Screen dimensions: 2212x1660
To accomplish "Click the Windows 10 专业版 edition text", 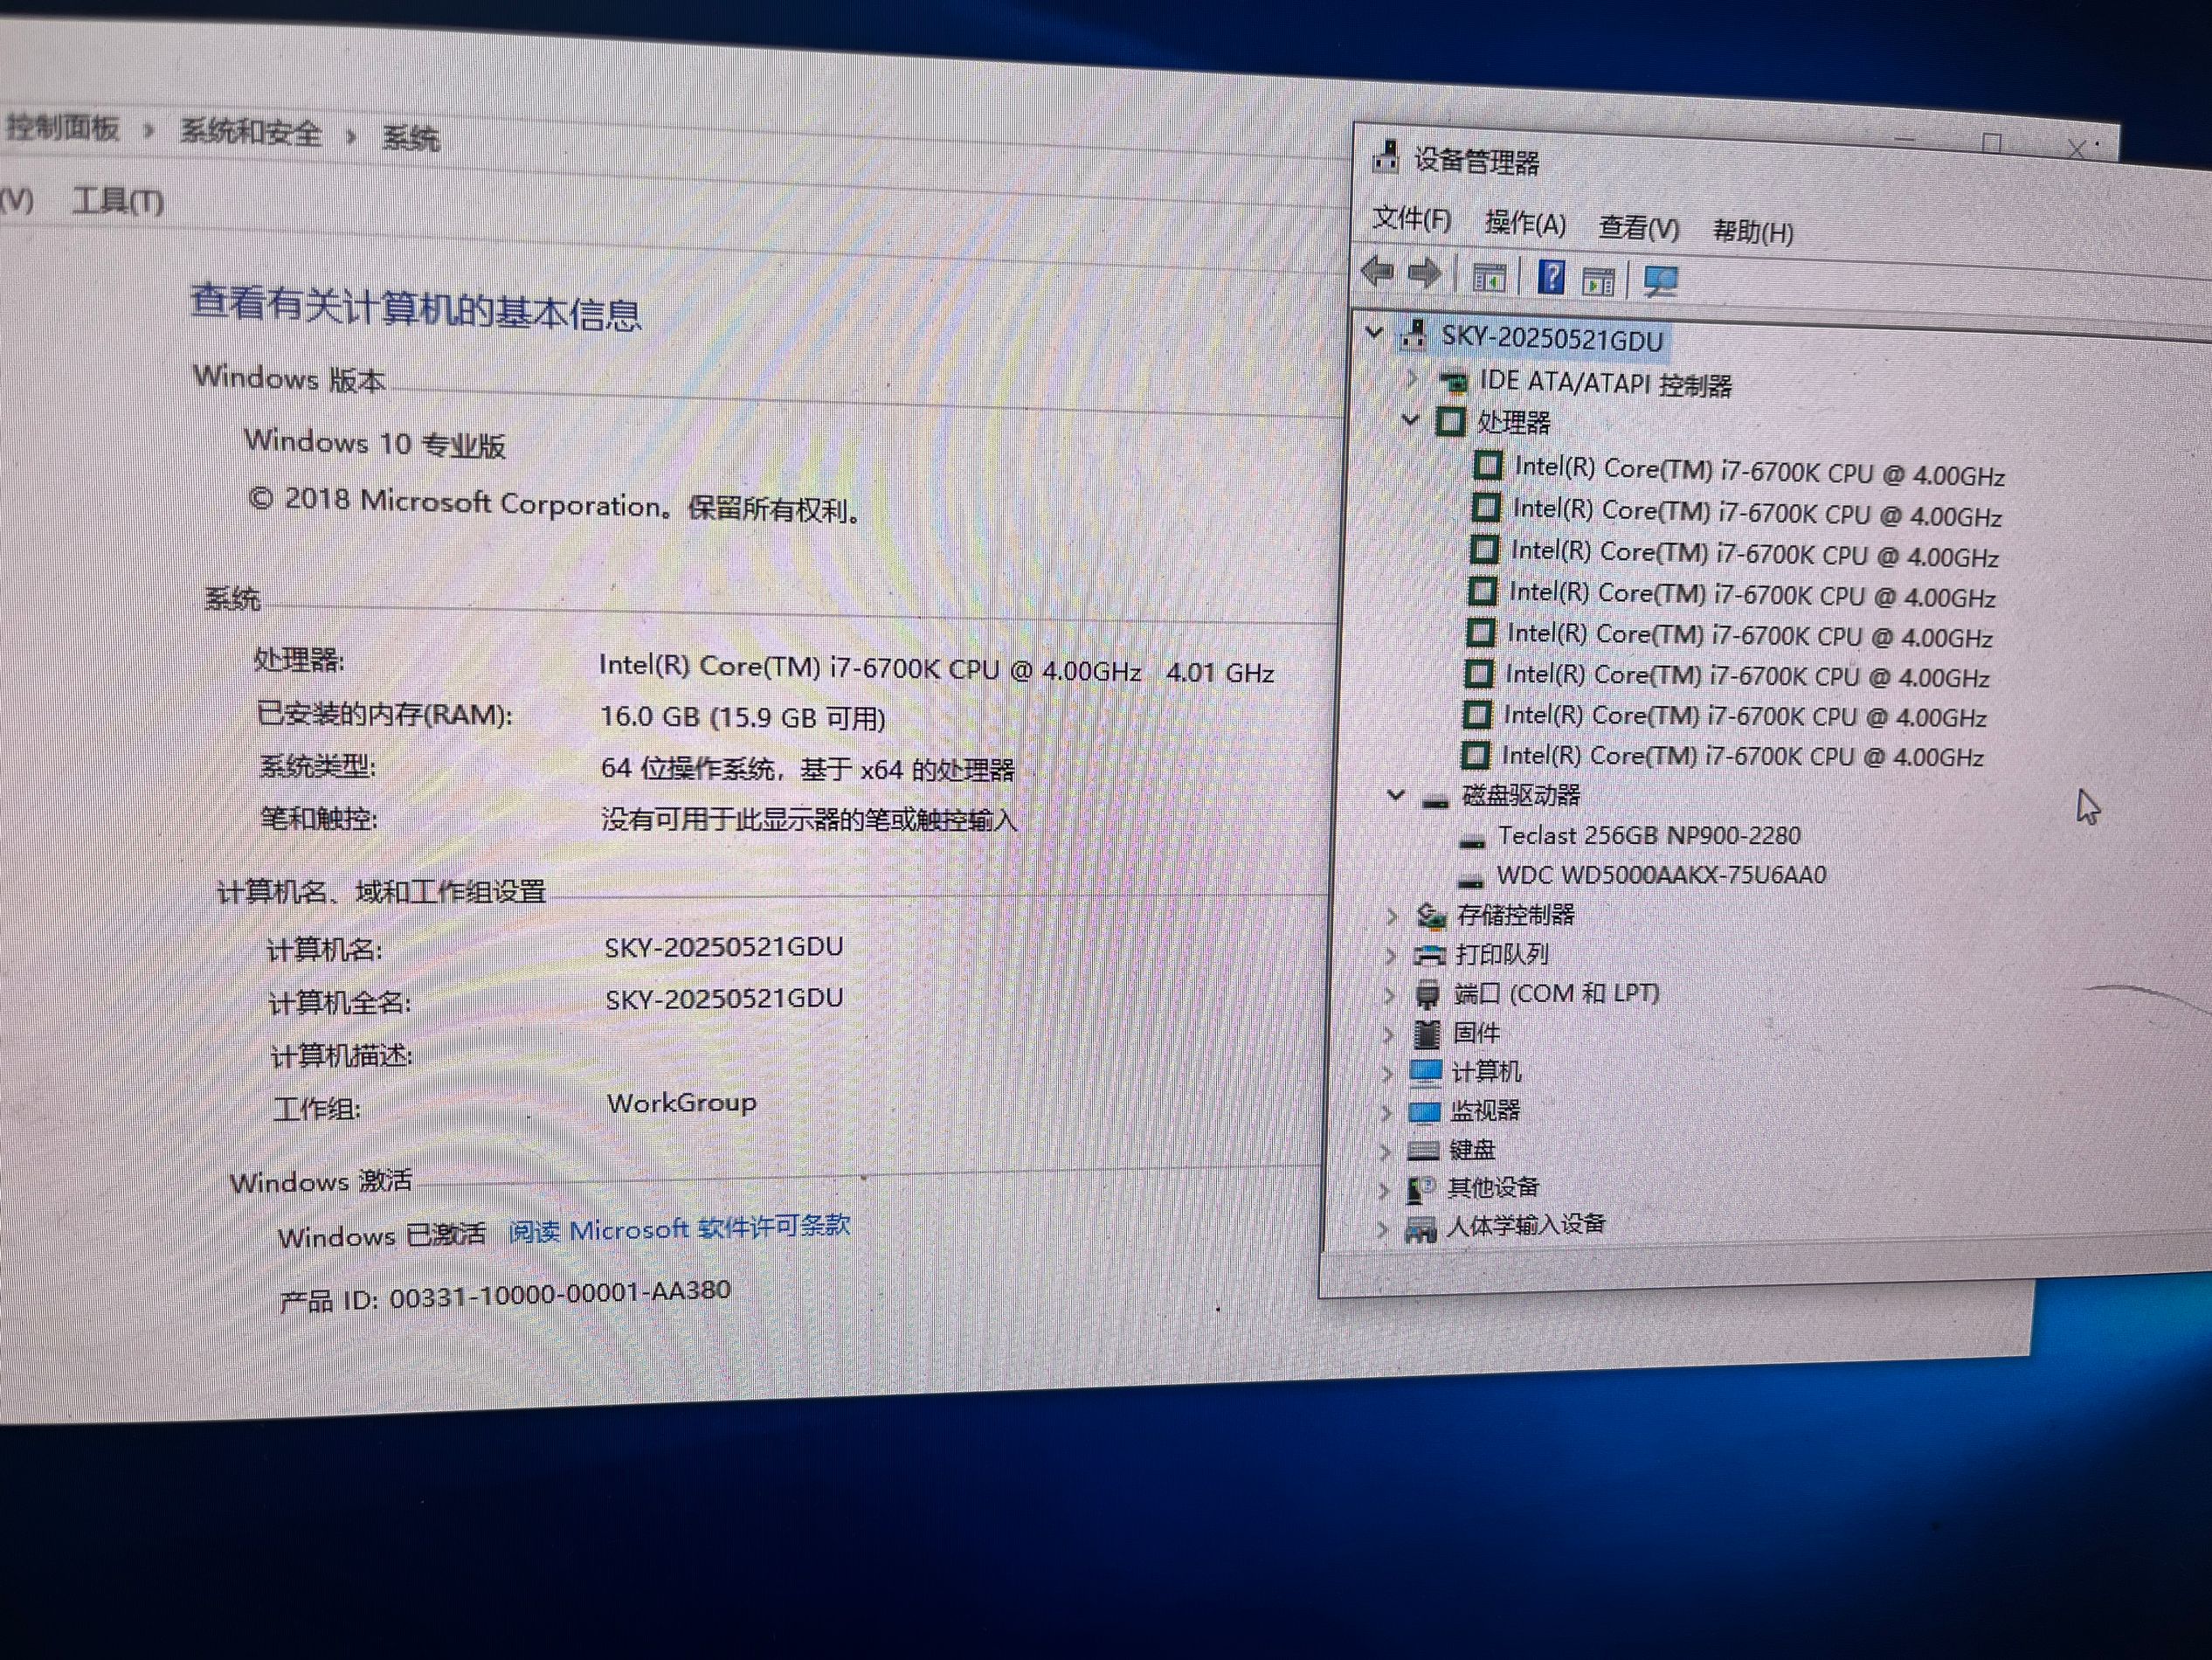I will tap(375, 442).
